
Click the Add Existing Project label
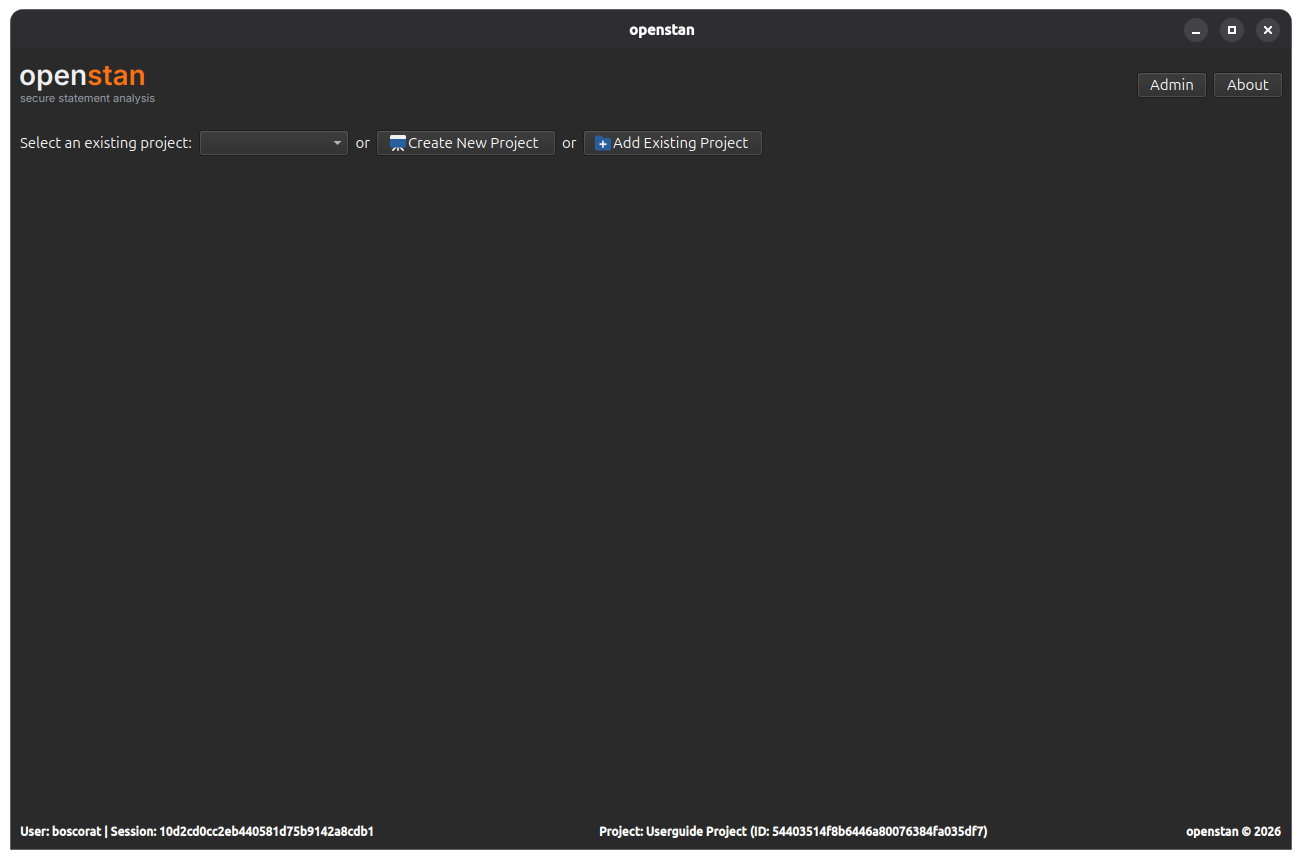680,143
